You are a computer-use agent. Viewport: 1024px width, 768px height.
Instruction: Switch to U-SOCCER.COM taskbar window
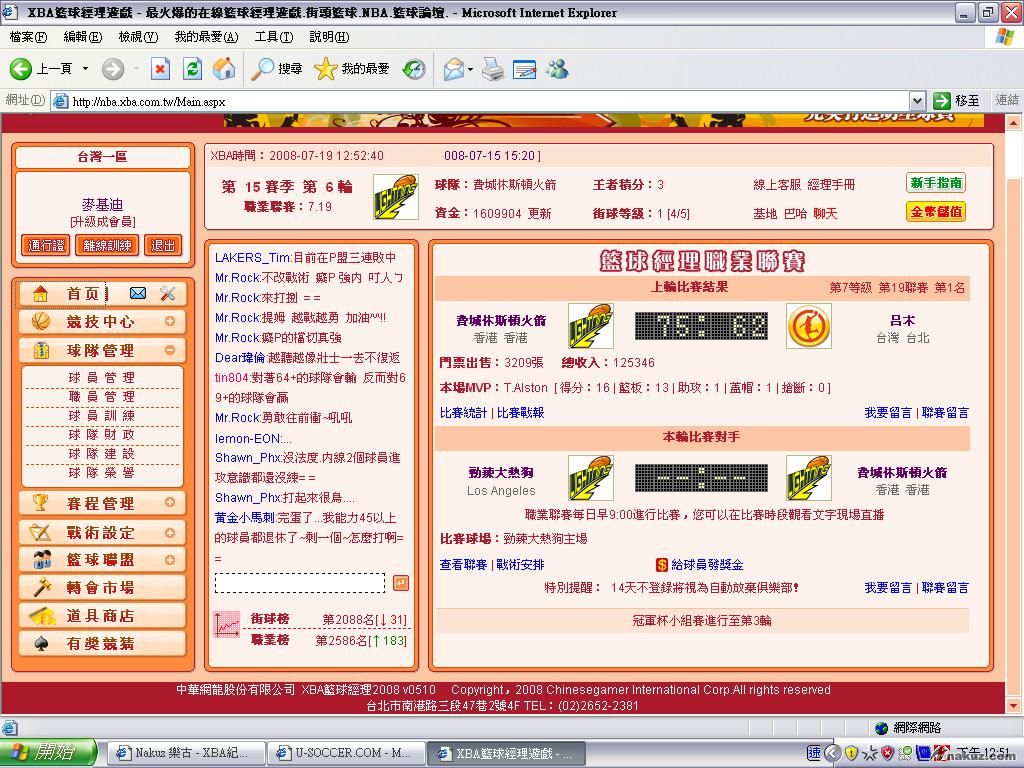346,753
